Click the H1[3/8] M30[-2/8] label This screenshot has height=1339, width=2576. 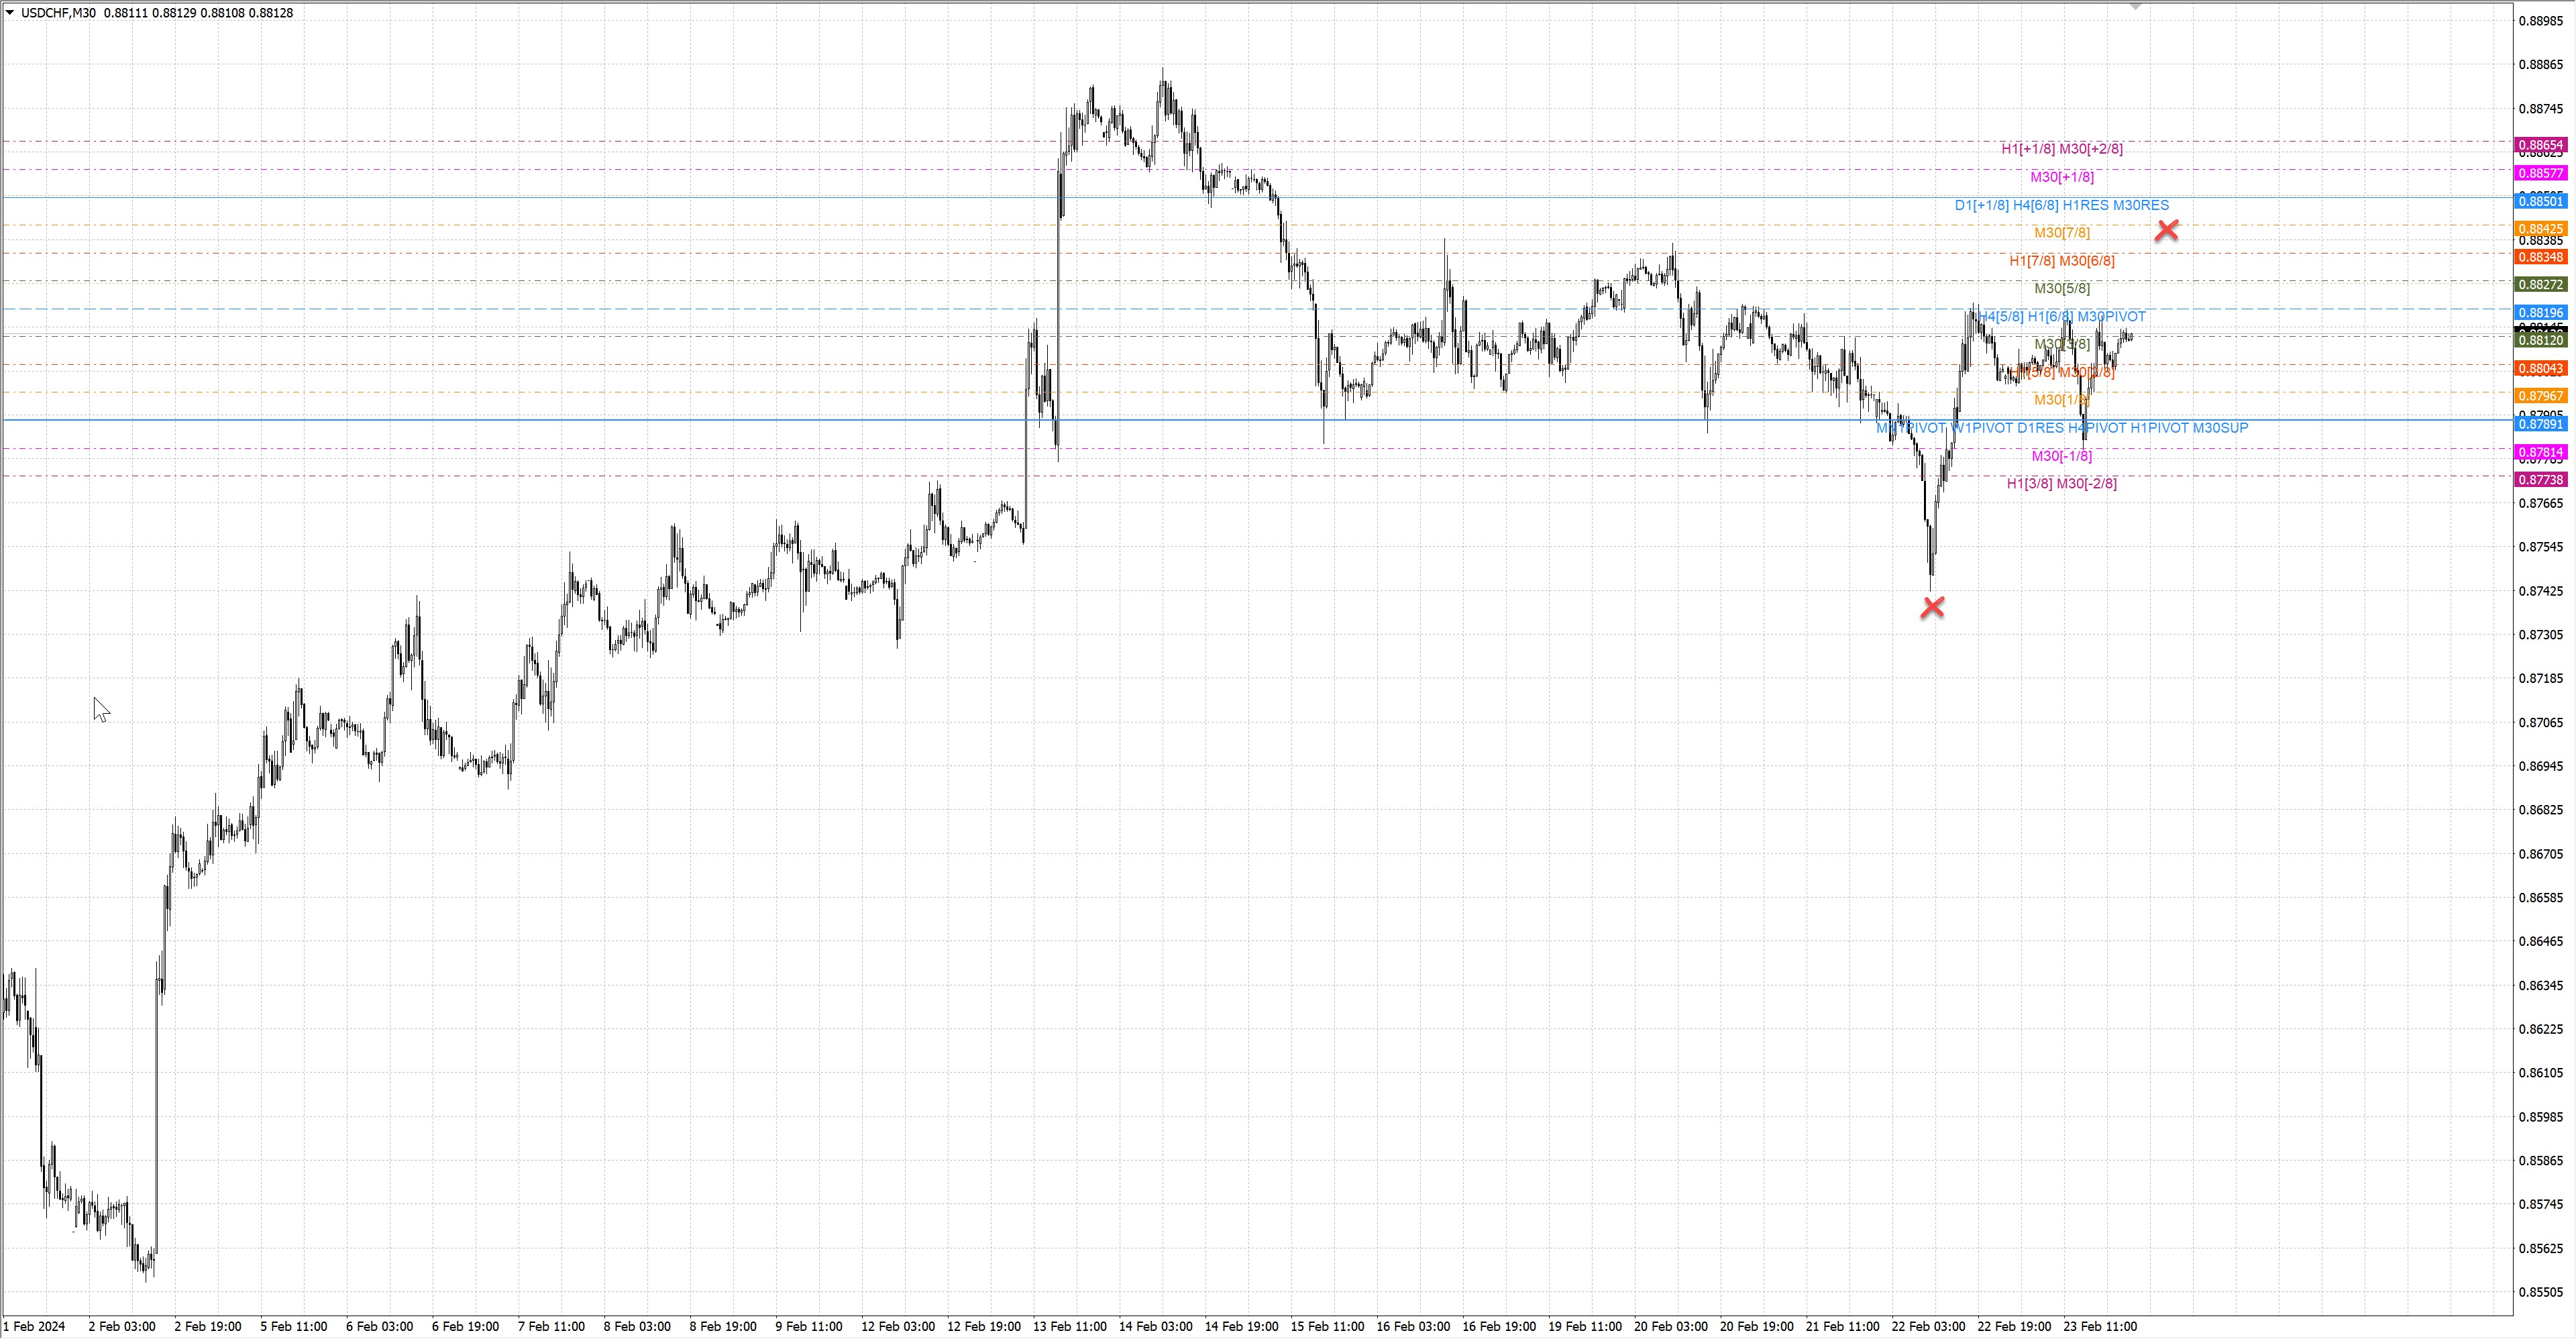tap(2061, 484)
